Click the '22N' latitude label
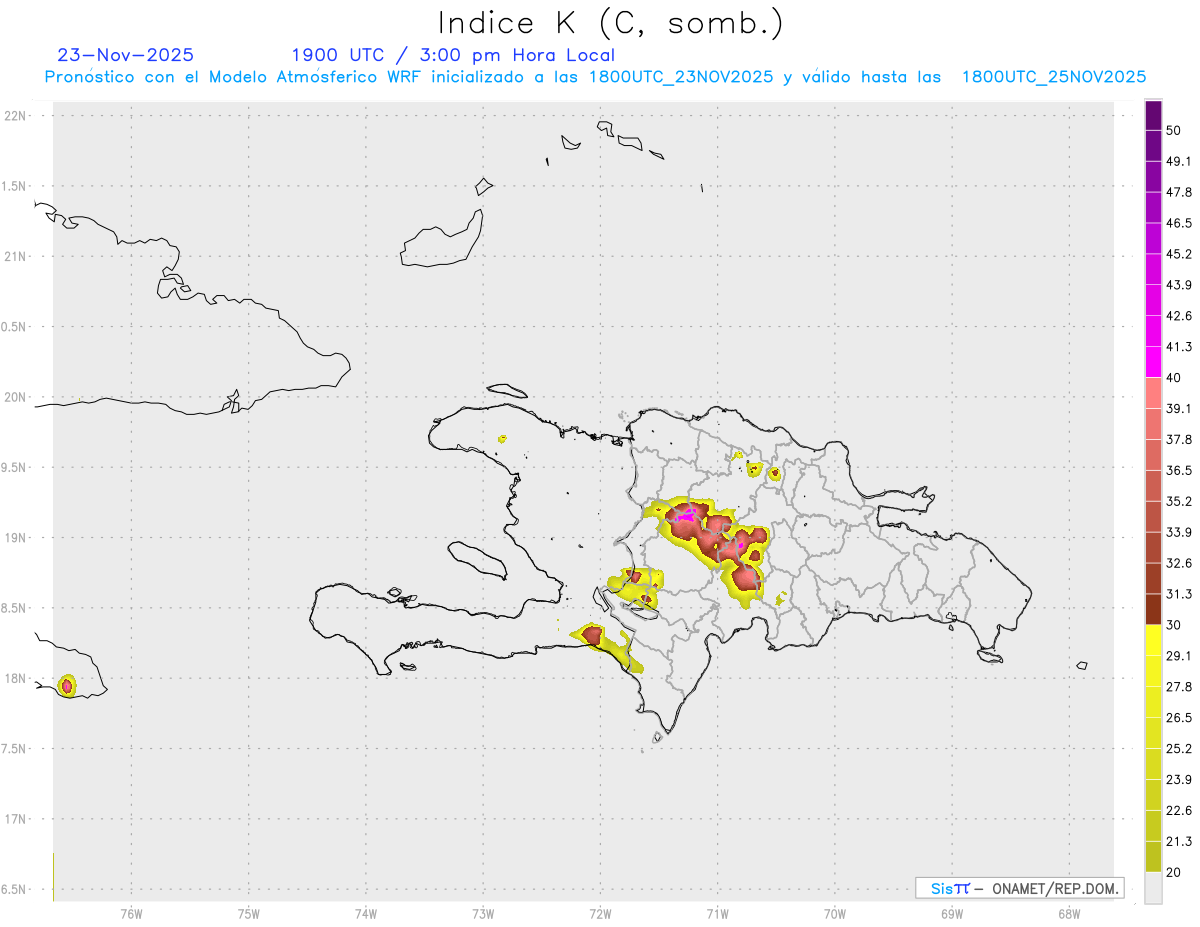1200x927 pixels. coord(17,116)
